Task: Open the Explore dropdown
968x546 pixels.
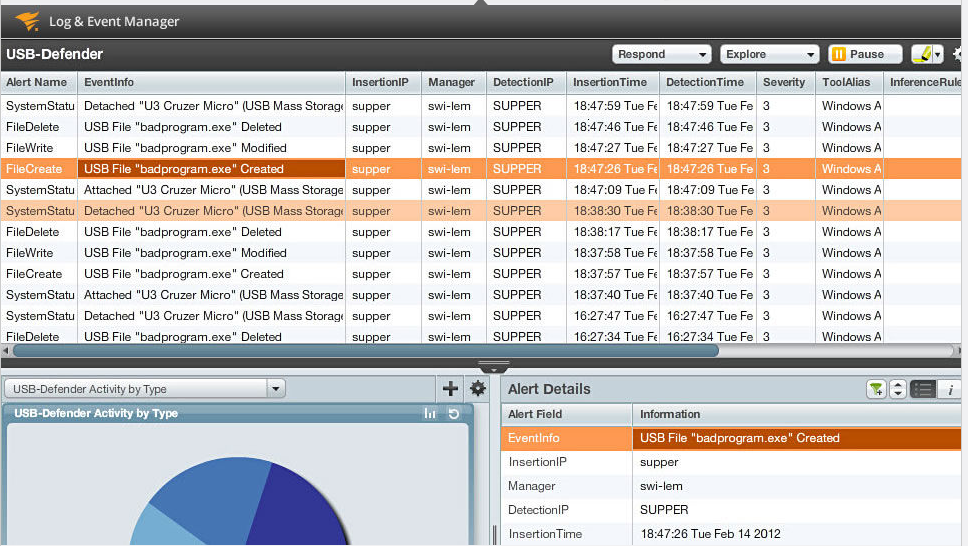Action: (x=769, y=54)
